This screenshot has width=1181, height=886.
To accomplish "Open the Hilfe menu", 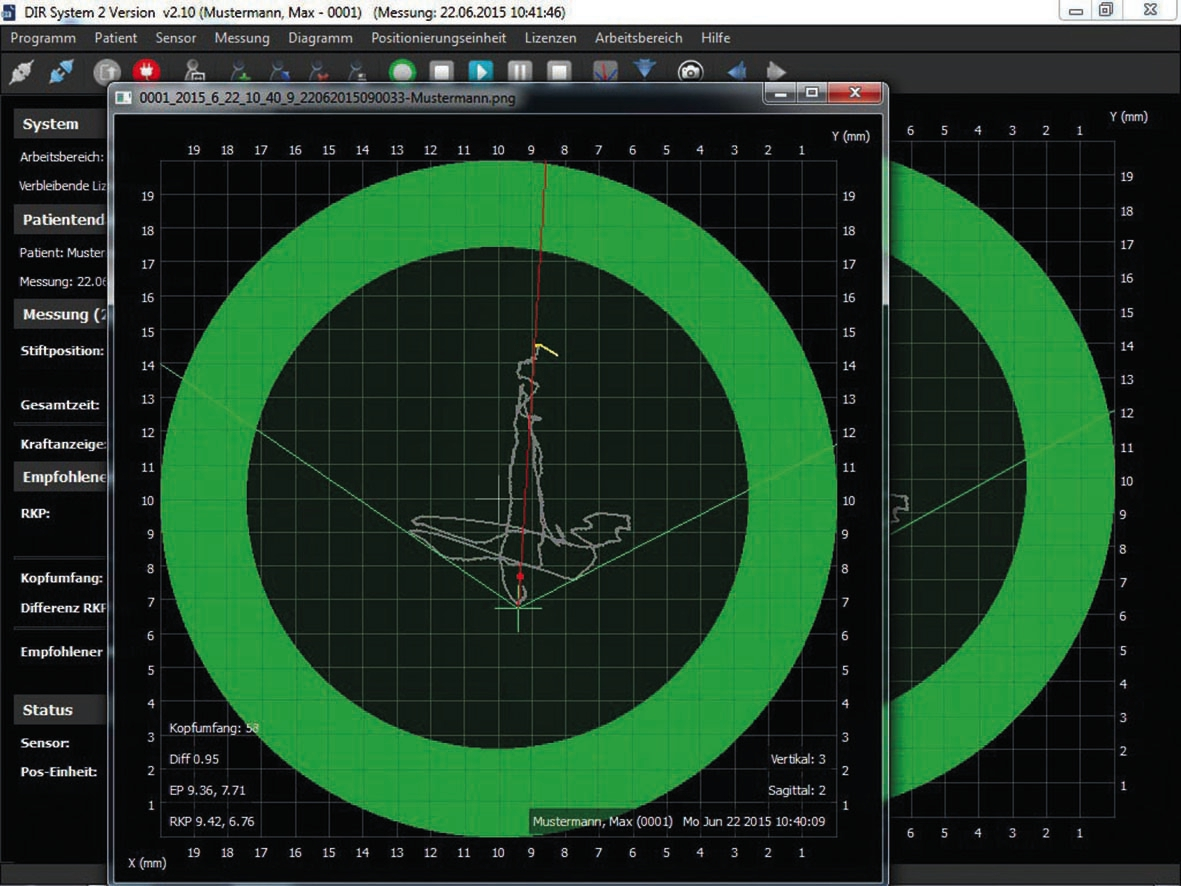I will pyautogui.click(x=716, y=38).
